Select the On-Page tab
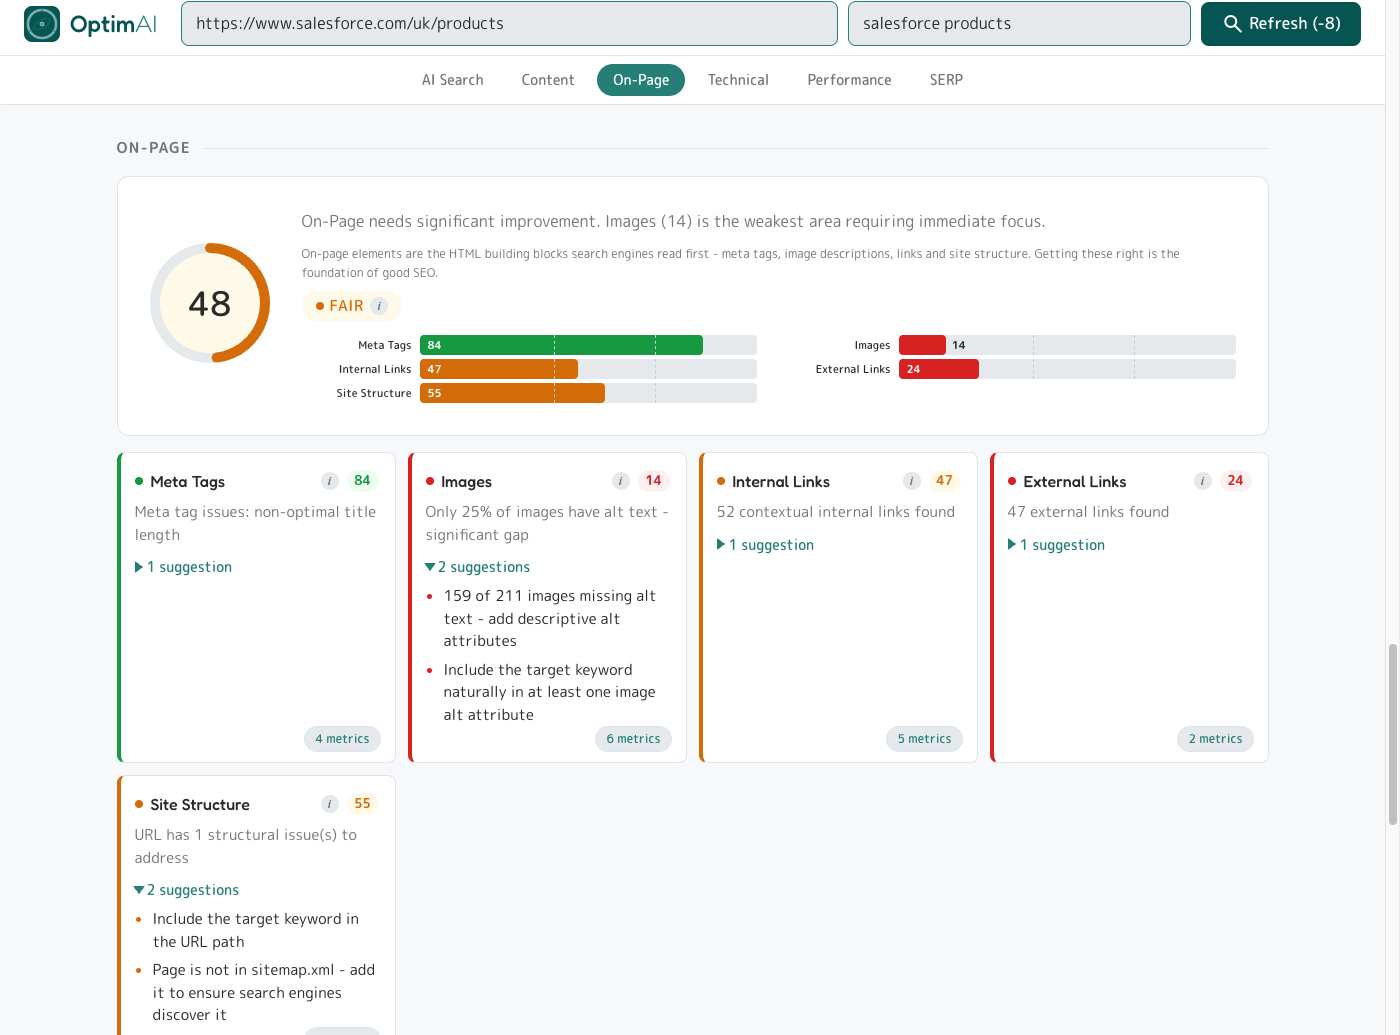 coord(641,80)
